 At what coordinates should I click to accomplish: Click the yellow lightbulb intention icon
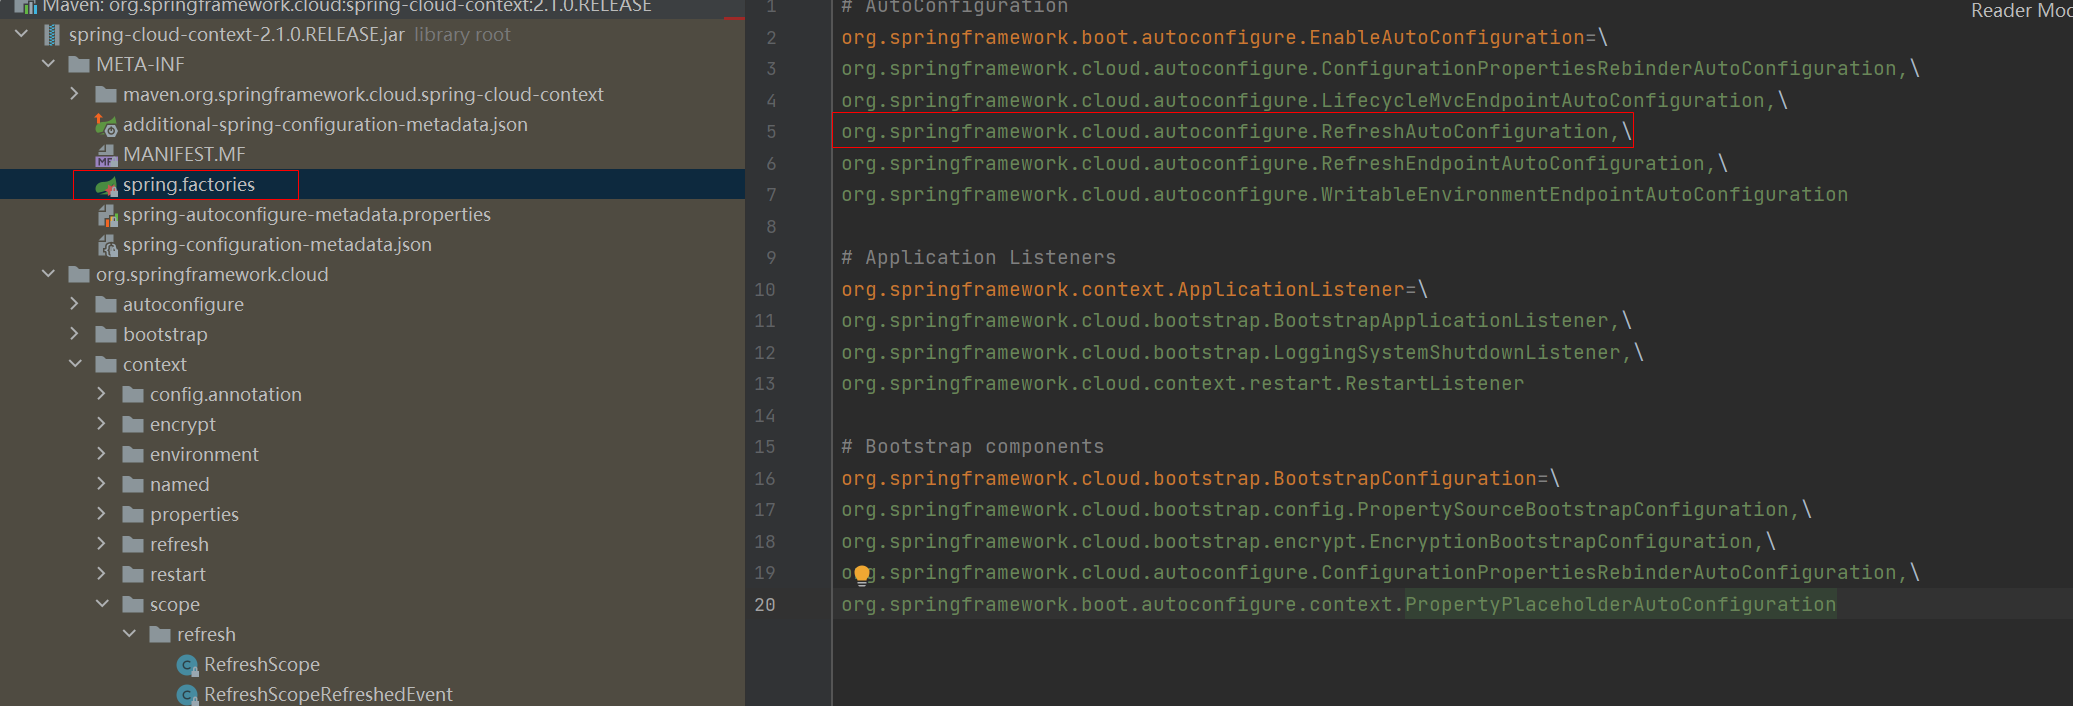pyautogui.click(x=862, y=575)
